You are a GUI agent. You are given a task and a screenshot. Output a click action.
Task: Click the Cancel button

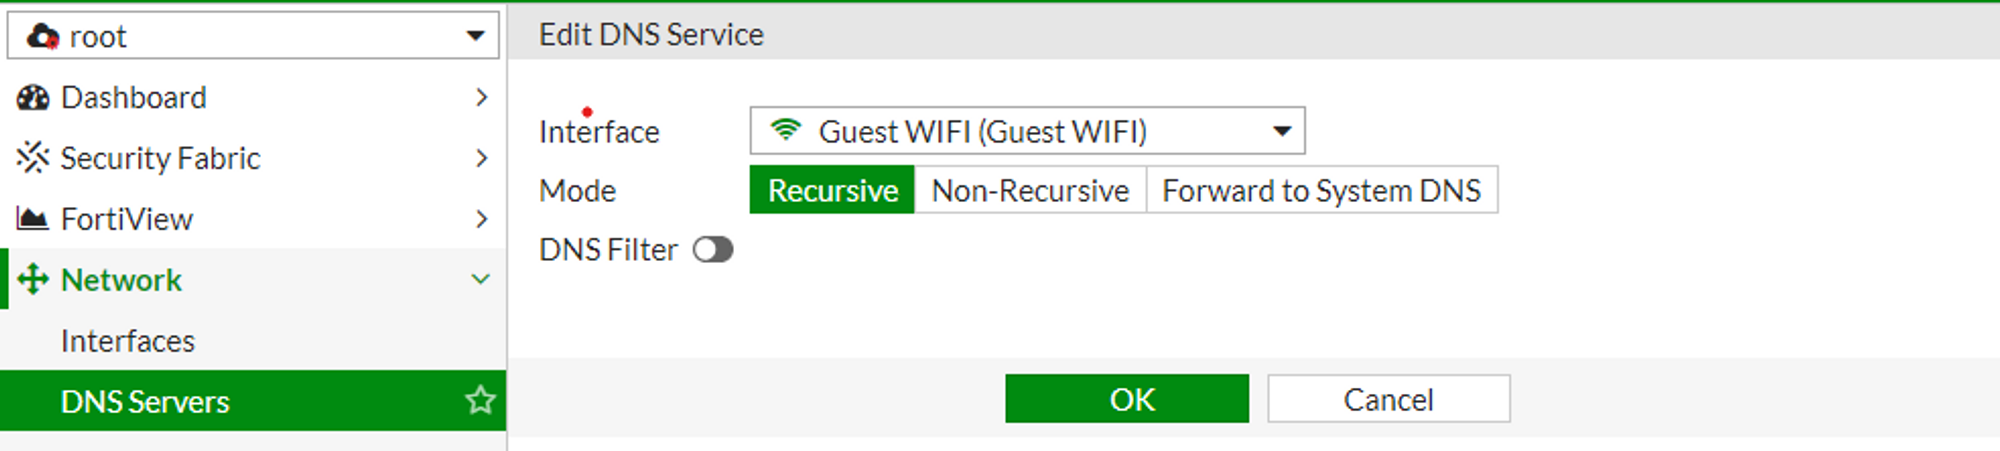pyautogui.click(x=1389, y=399)
